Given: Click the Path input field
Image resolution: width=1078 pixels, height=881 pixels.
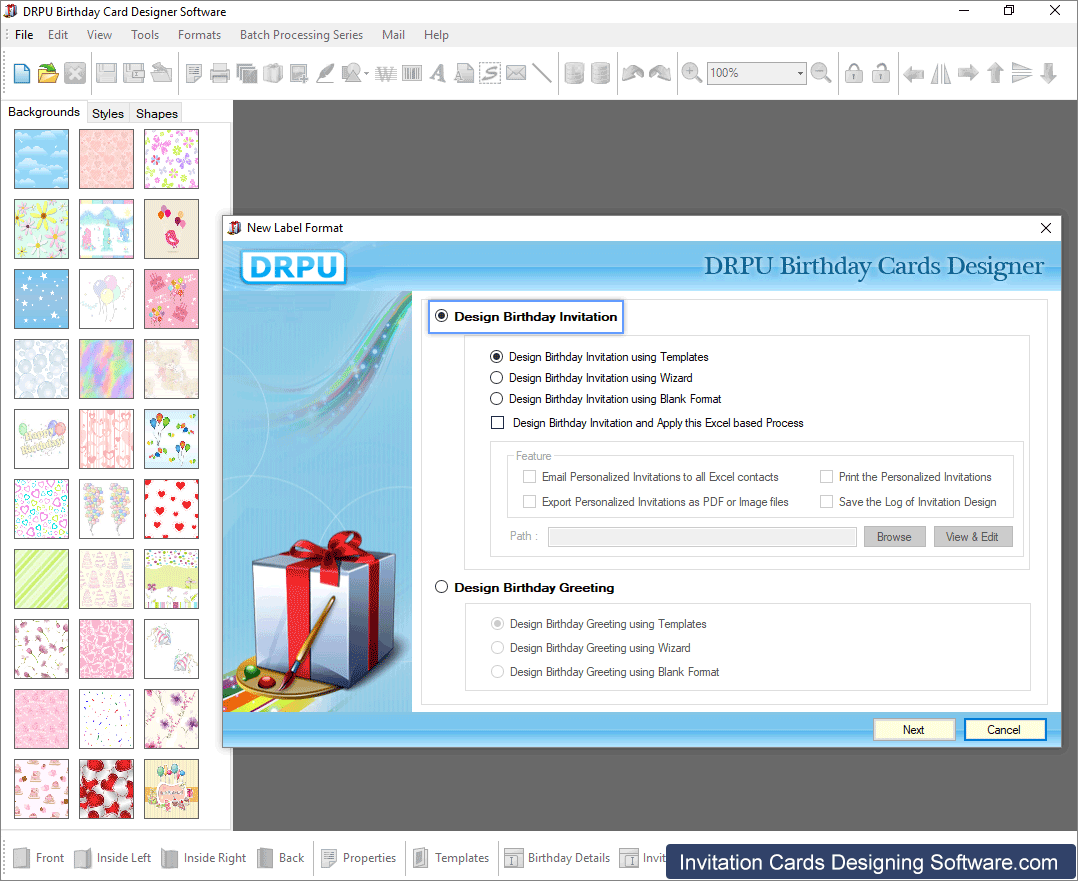Looking at the screenshot, I should [702, 536].
